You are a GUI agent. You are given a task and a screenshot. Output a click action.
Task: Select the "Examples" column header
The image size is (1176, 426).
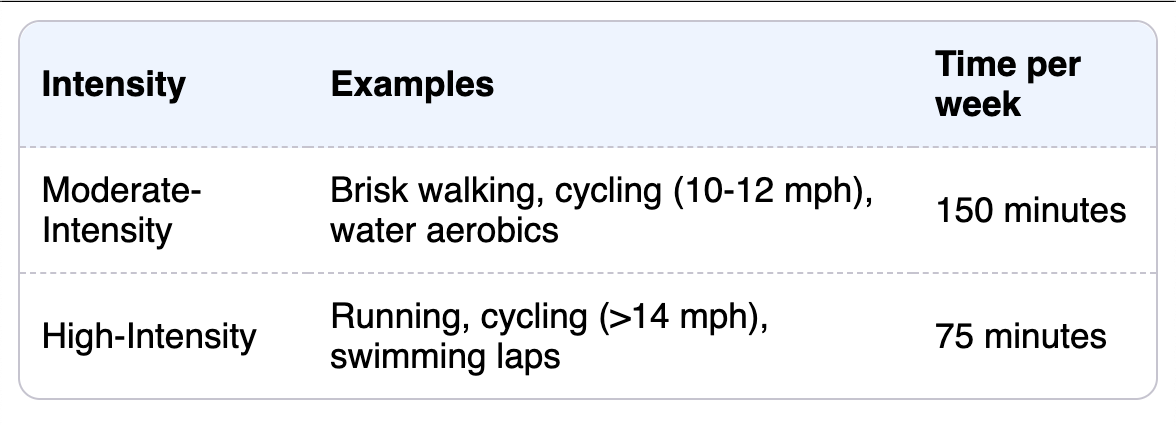click(x=412, y=85)
